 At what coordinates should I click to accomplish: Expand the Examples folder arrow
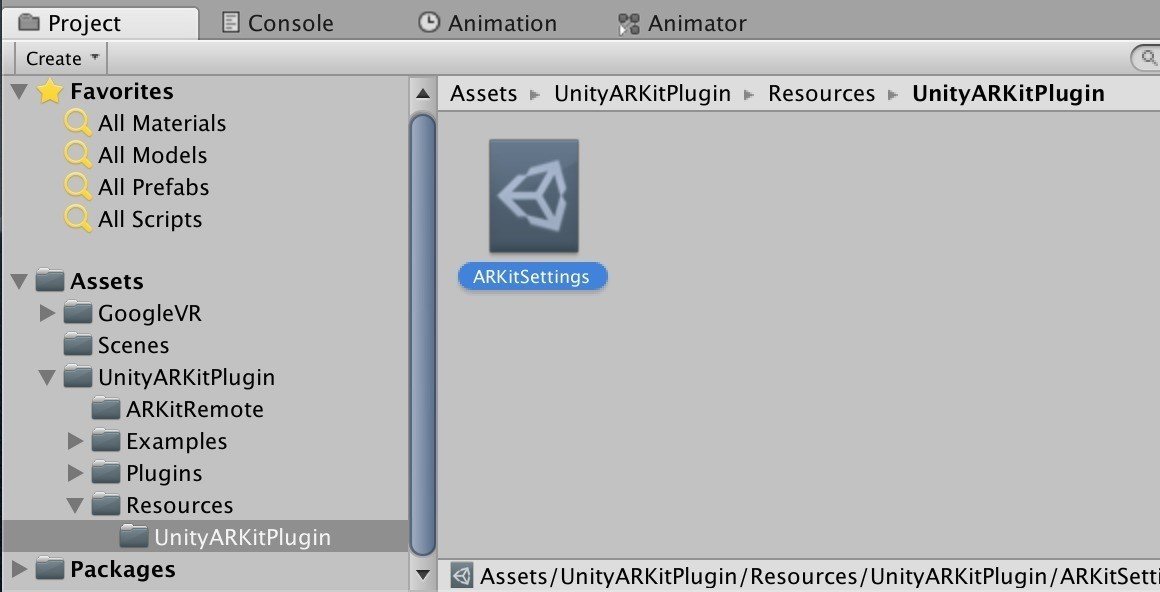[x=75, y=441]
